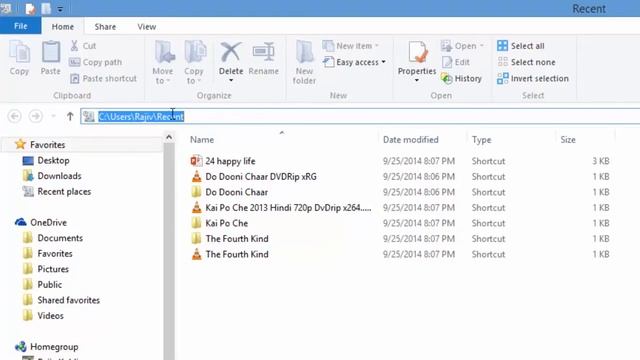Viewport: 640px width, 360px height.
Task: Click Invert selection
Action: pos(533,78)
